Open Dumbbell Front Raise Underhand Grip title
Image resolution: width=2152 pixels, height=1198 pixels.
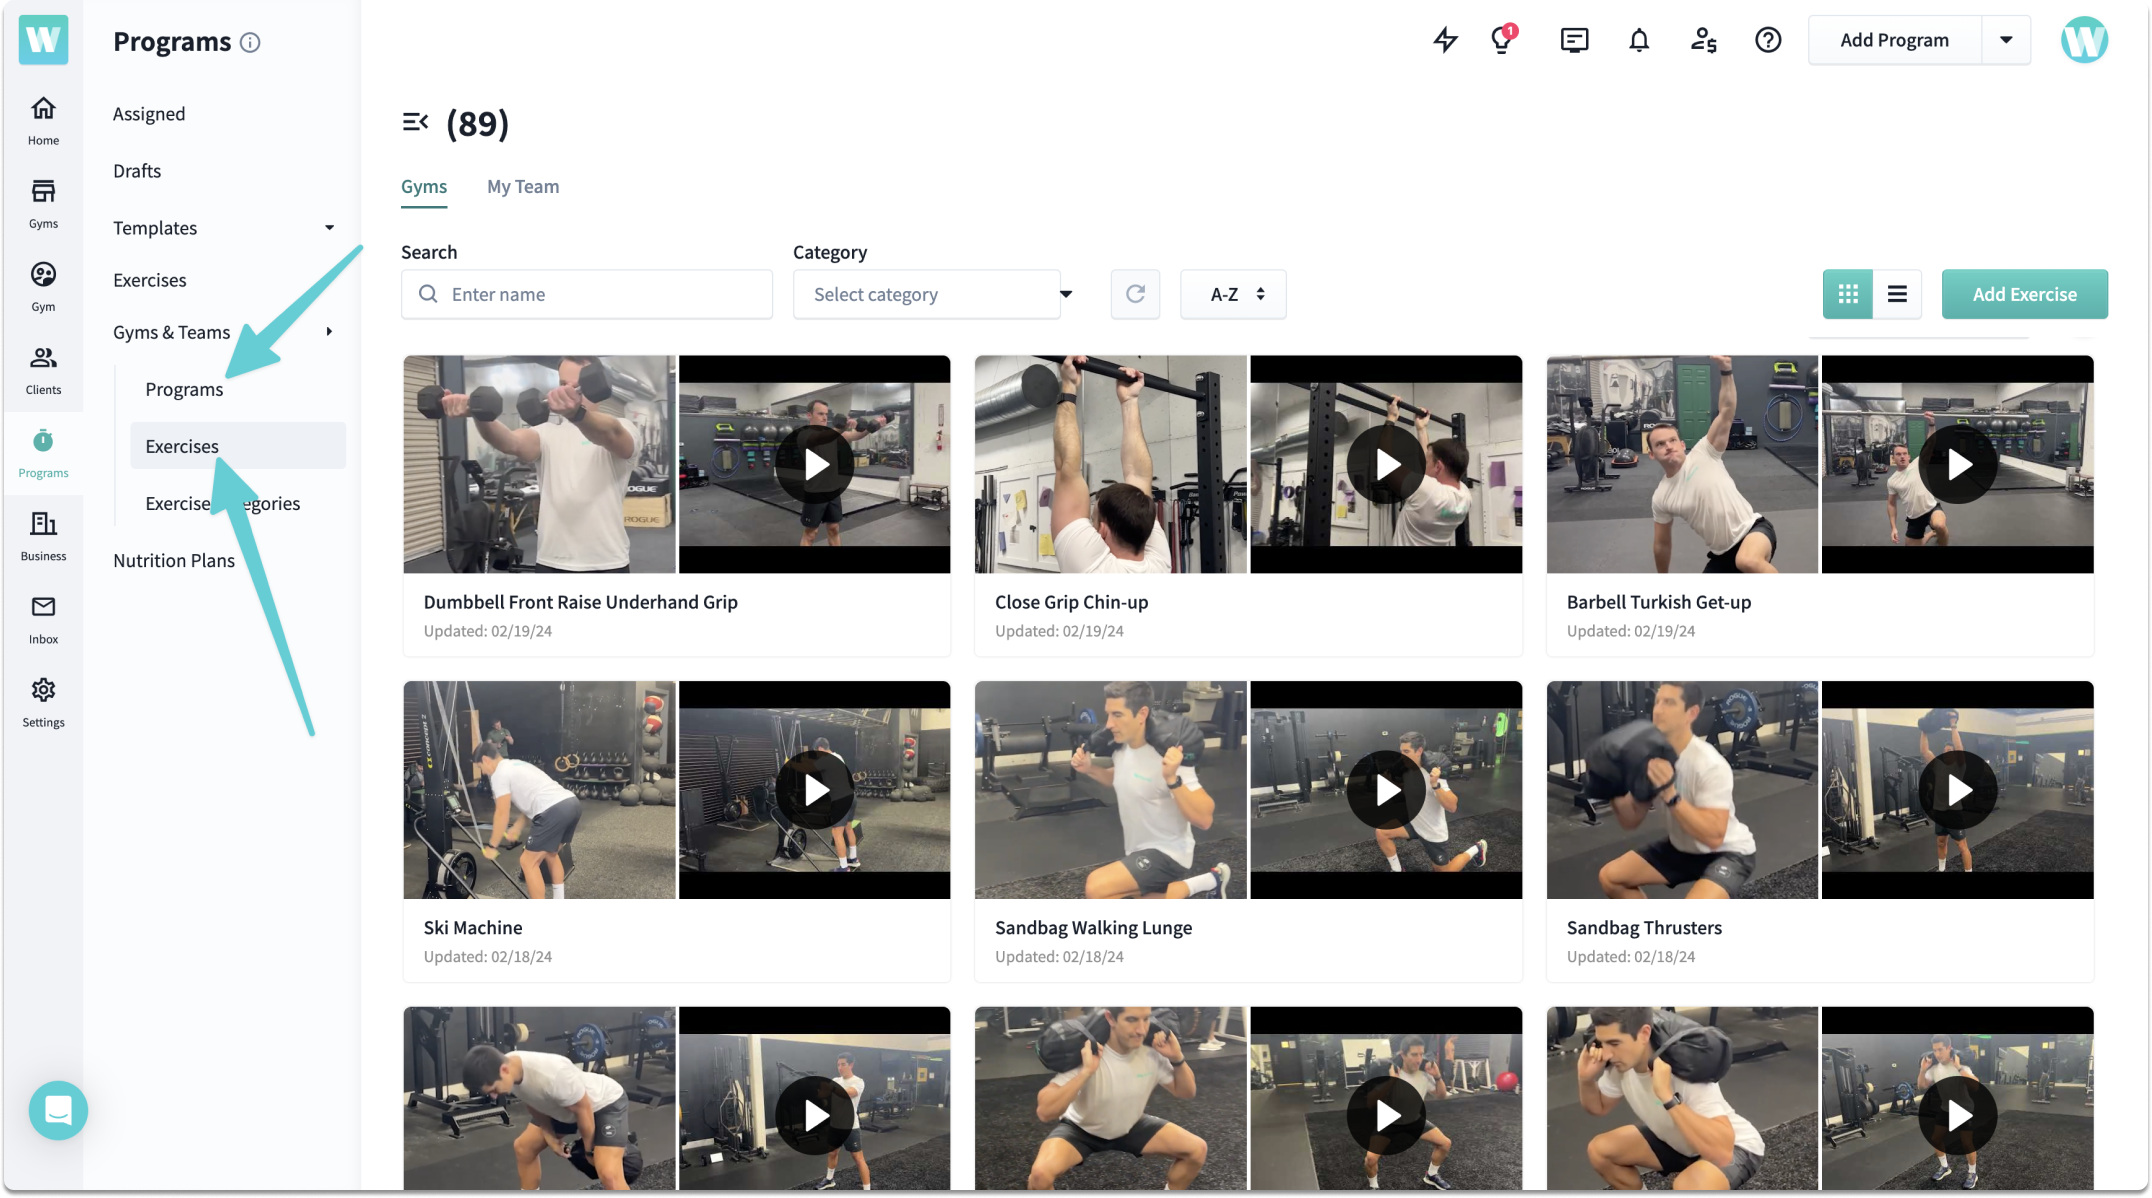[x=580, y=602]
